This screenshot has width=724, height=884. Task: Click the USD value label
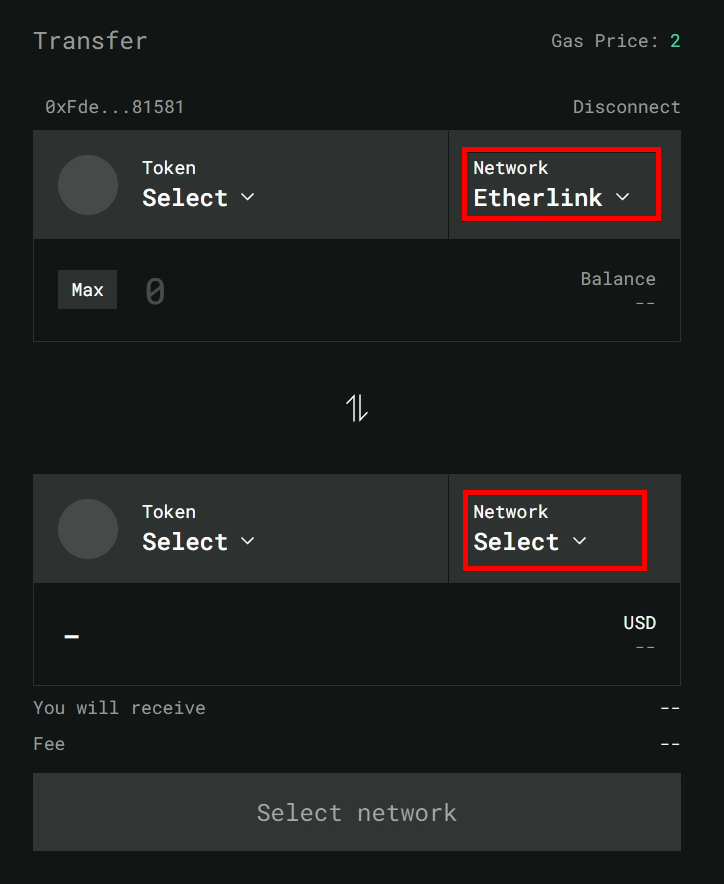pyautogui.click(x=639, y=622)
